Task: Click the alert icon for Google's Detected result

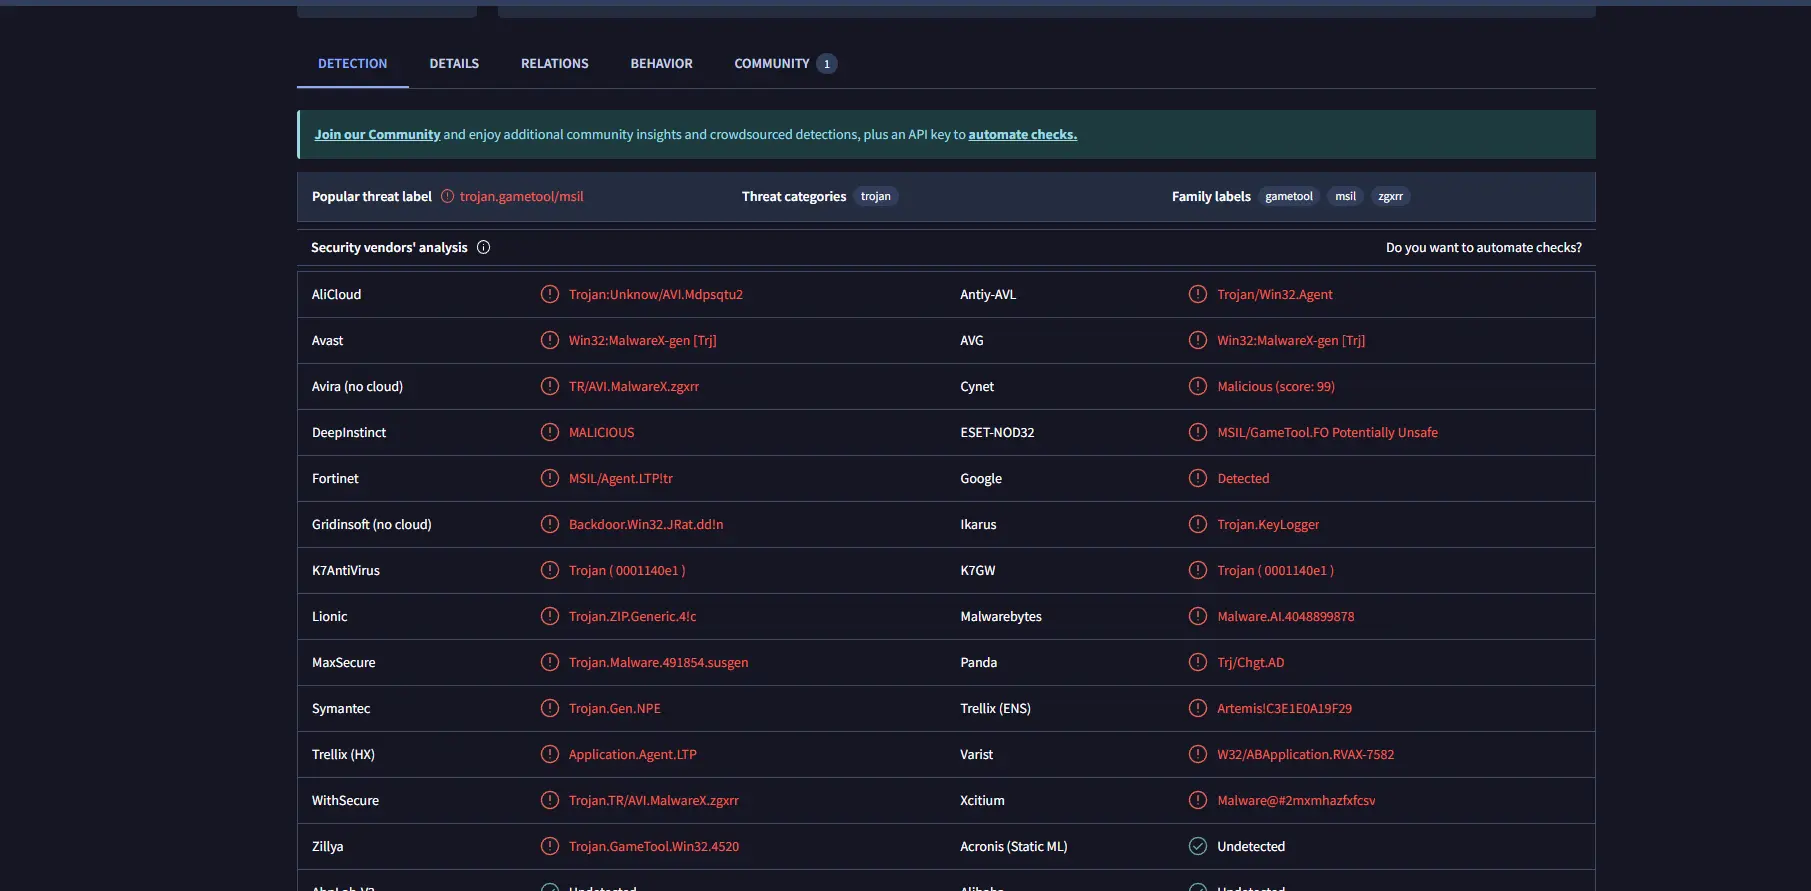Action: pyautogui.click(x=1197, y=478)
